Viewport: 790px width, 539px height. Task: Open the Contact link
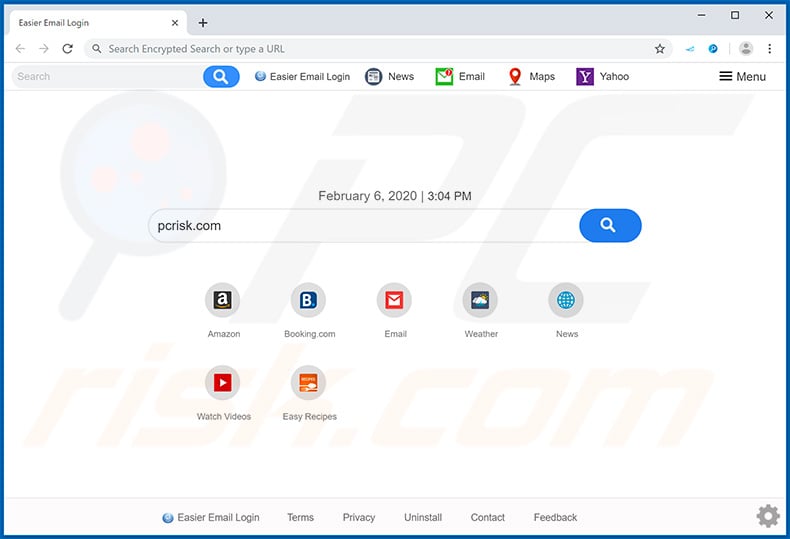pos(488,517)
